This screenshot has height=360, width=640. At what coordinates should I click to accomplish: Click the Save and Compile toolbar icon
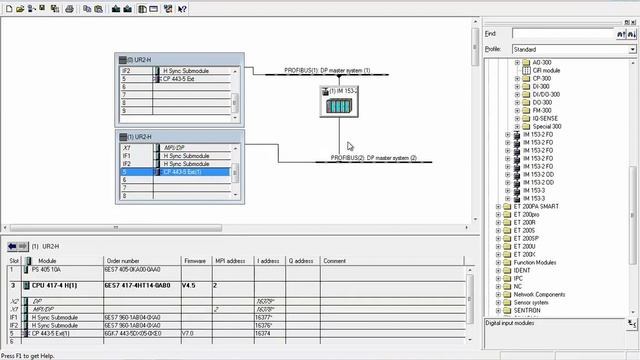(55, 9)
